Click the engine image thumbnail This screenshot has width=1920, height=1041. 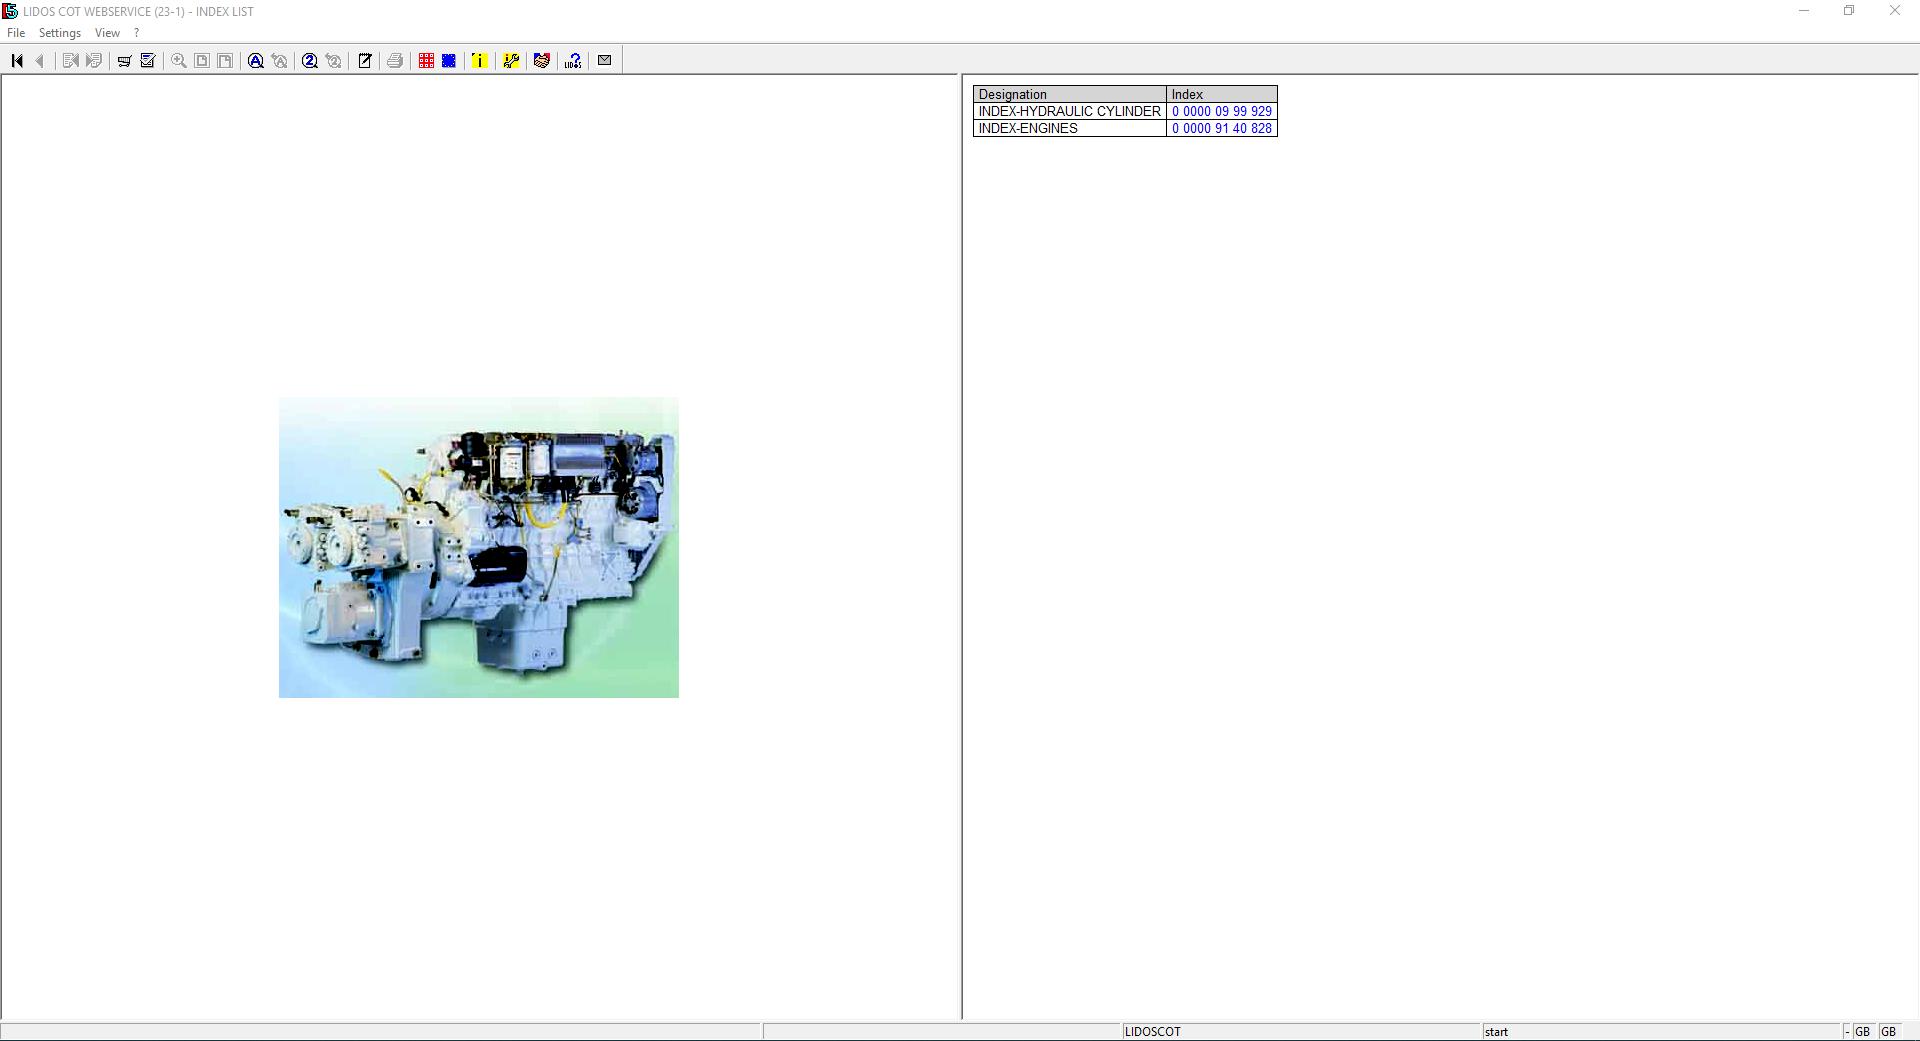pyautogui.click(x=478, y=547)
